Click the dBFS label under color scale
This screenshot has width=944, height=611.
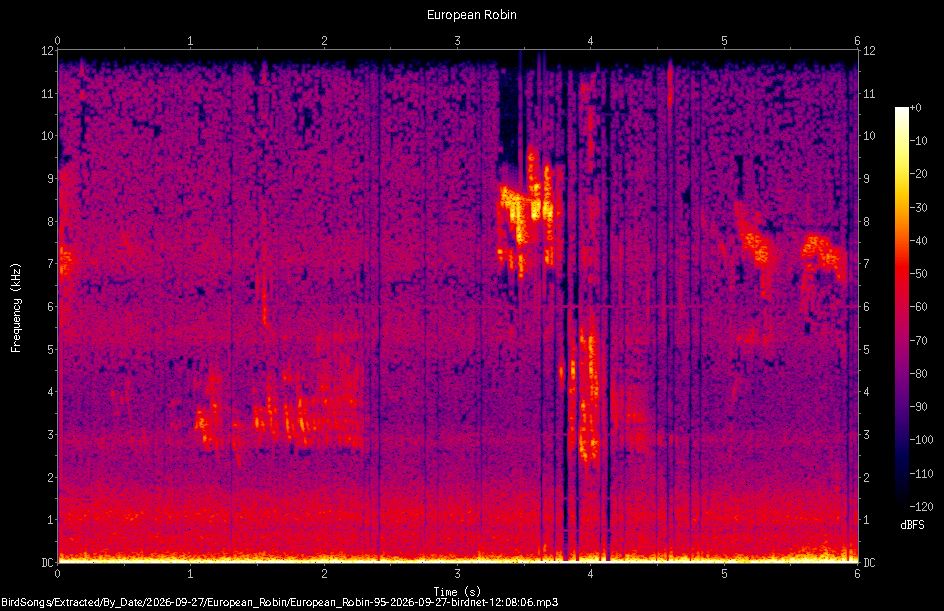[x=912, y=525]
